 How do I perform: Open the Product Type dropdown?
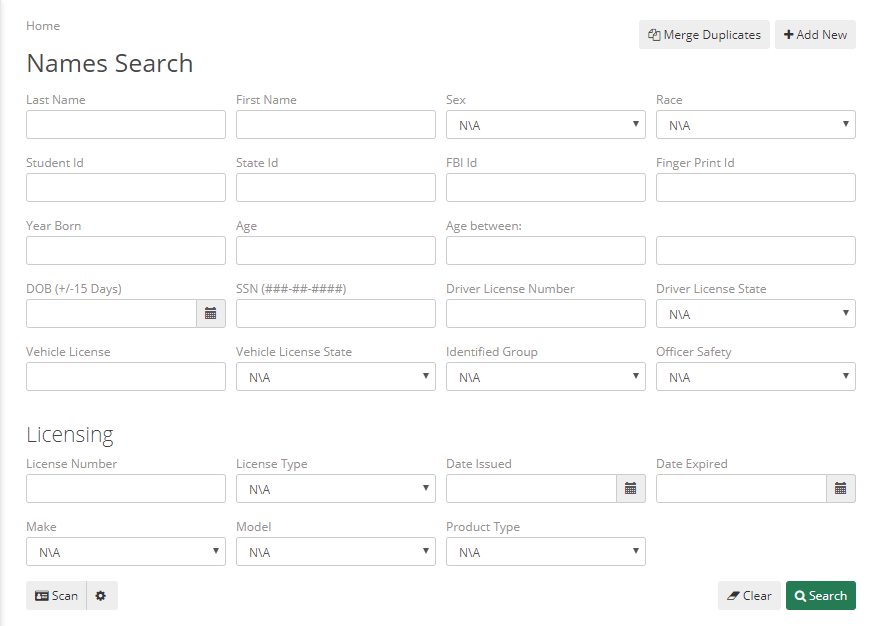pos(546,551)
